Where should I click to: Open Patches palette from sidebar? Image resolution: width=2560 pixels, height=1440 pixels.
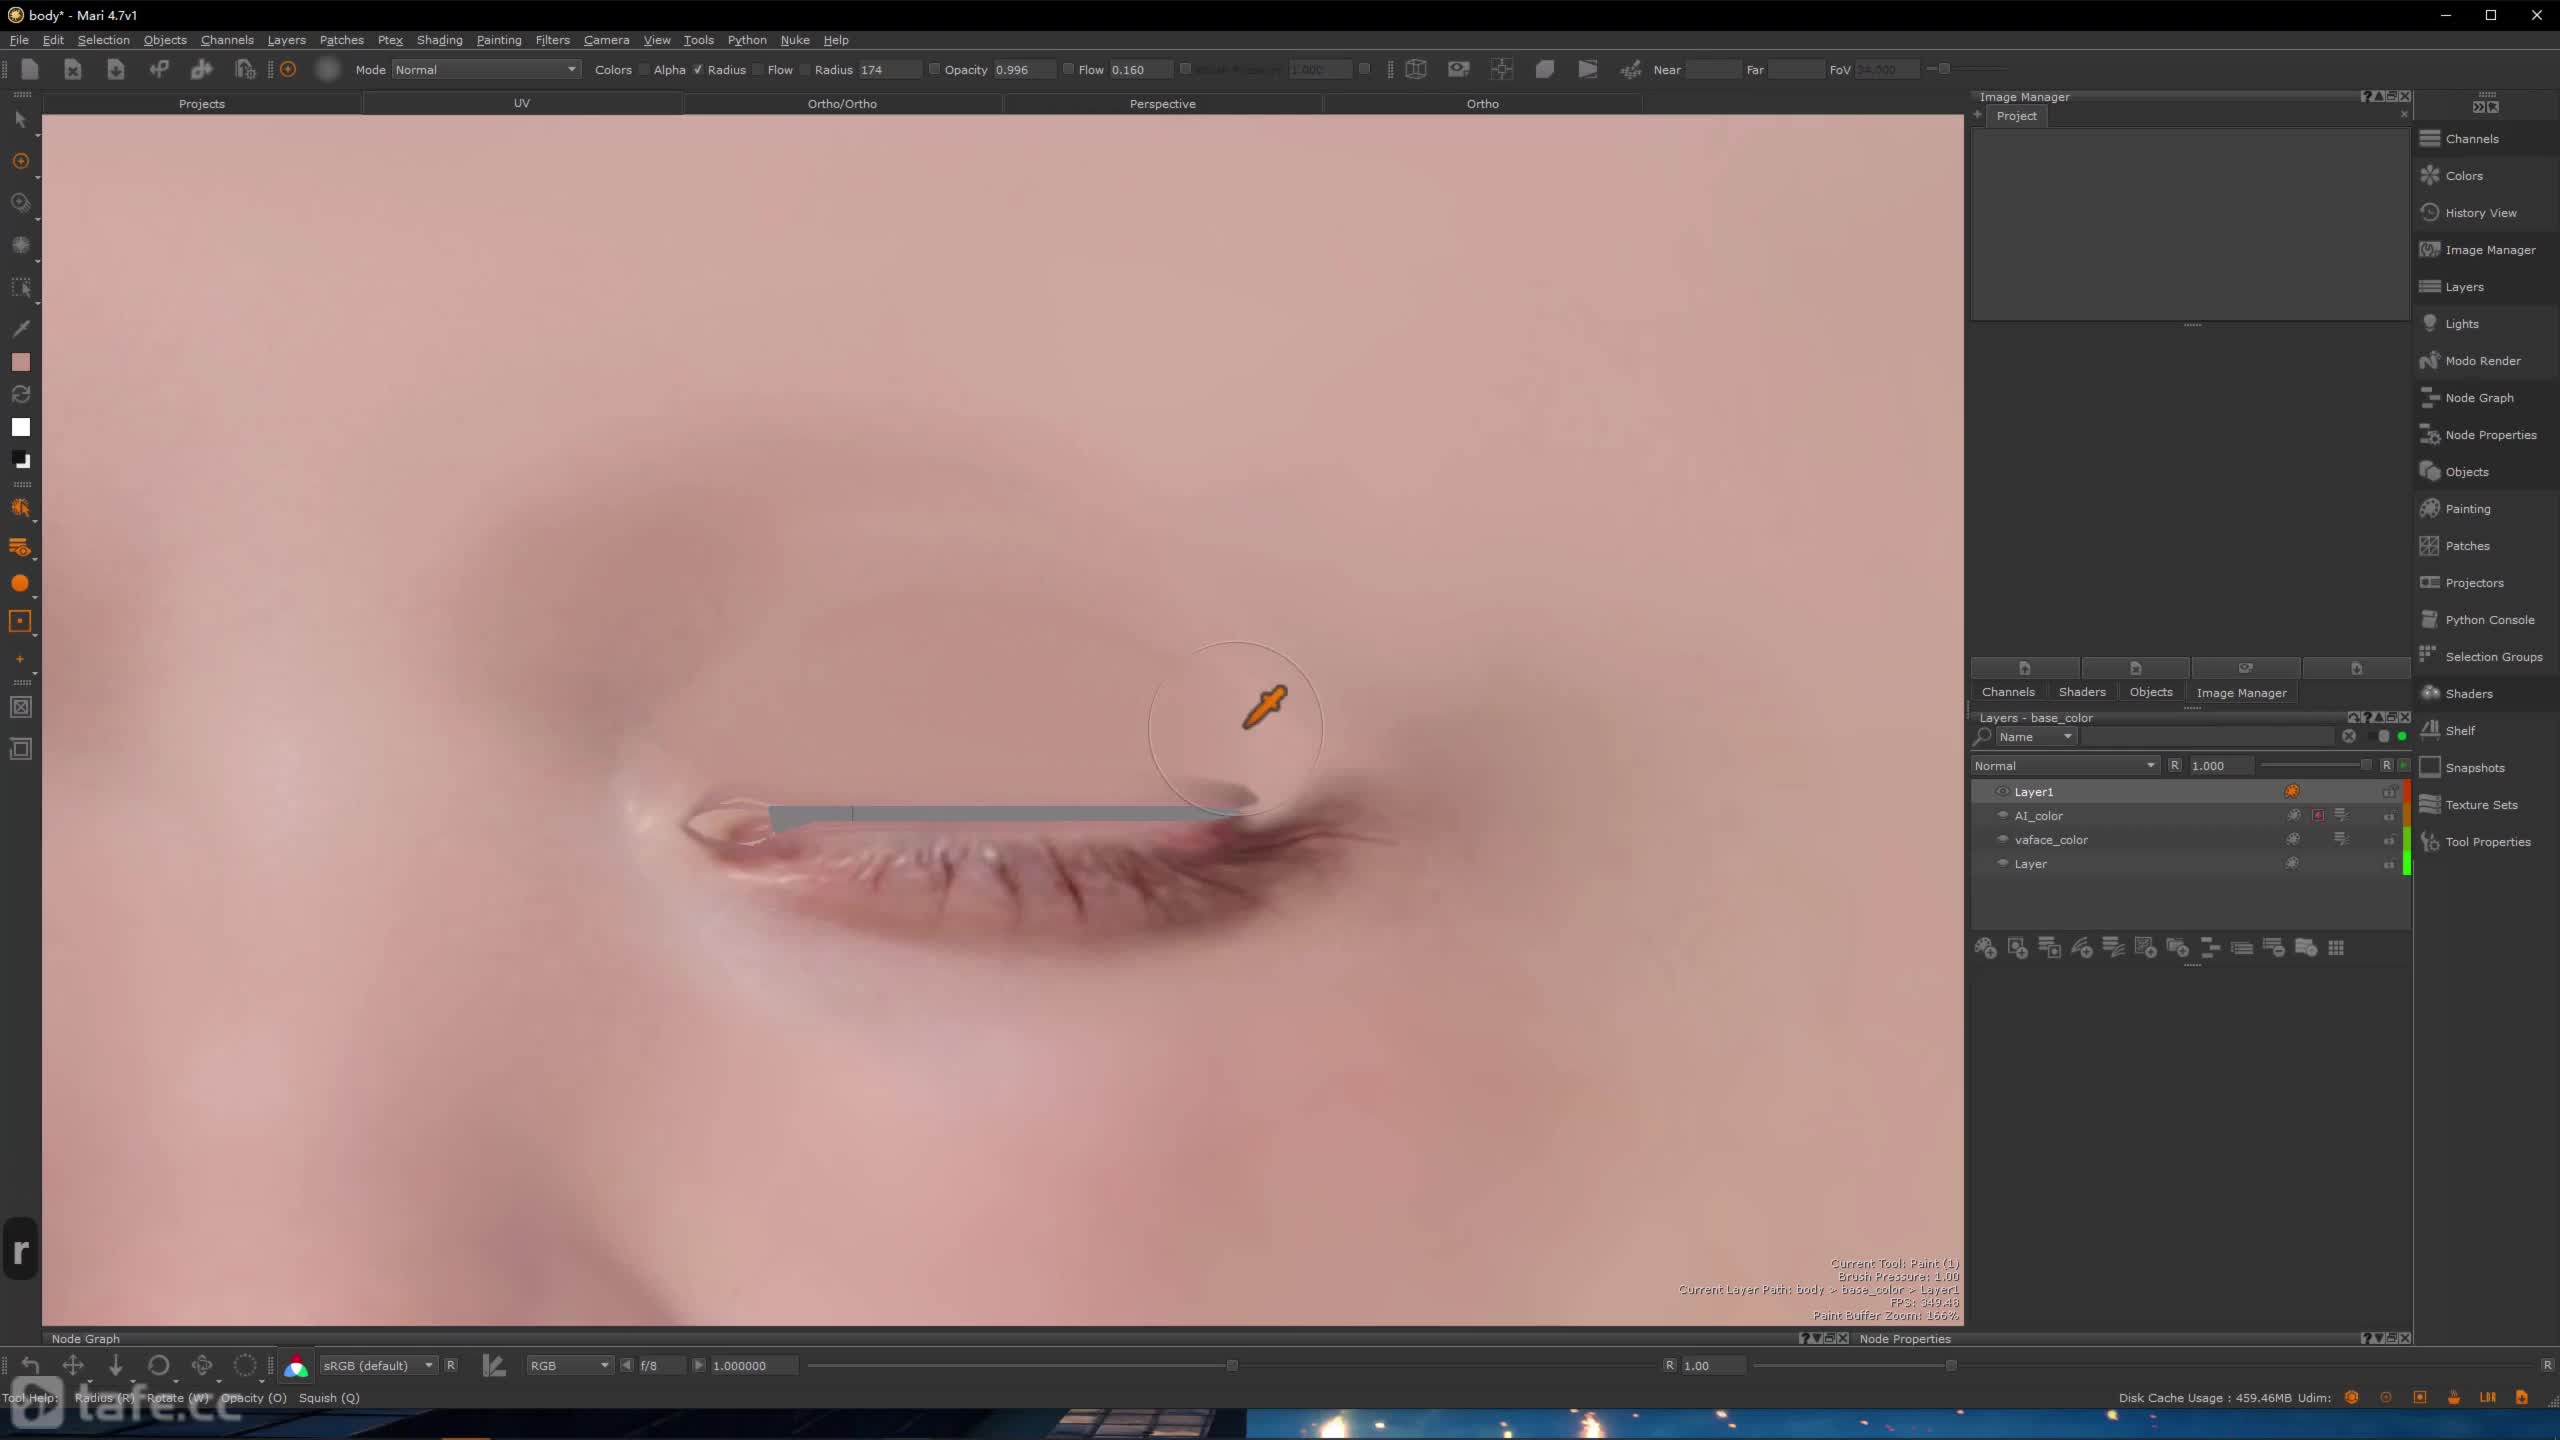(2467, 546)
